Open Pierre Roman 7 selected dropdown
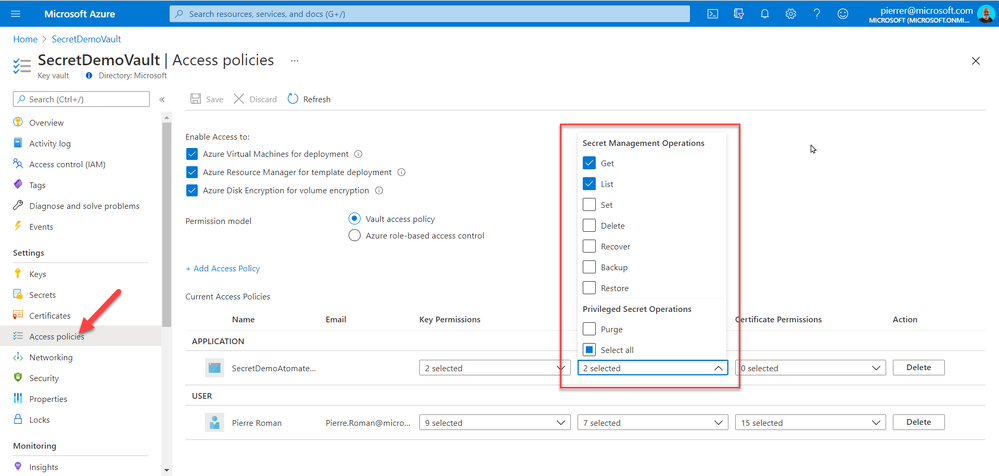999x476 pixels. click(652, 422)
